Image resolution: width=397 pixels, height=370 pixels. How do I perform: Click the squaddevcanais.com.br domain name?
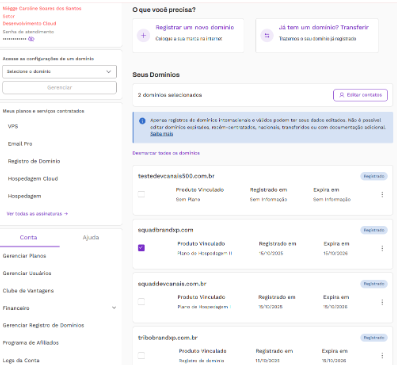pyautogui.click(x=172, y=284)
